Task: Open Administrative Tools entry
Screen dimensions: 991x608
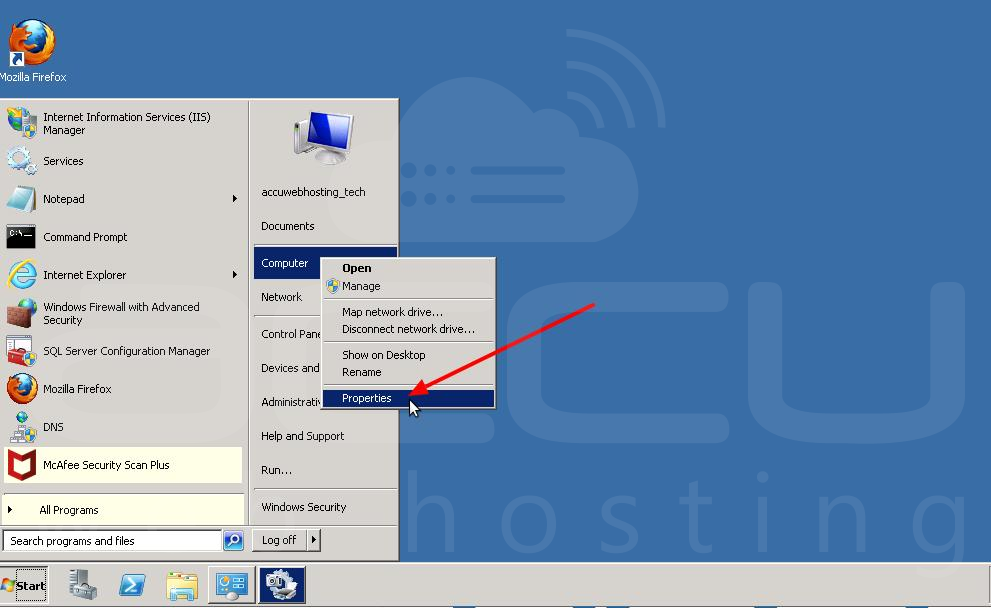Action: coord(290,402)
